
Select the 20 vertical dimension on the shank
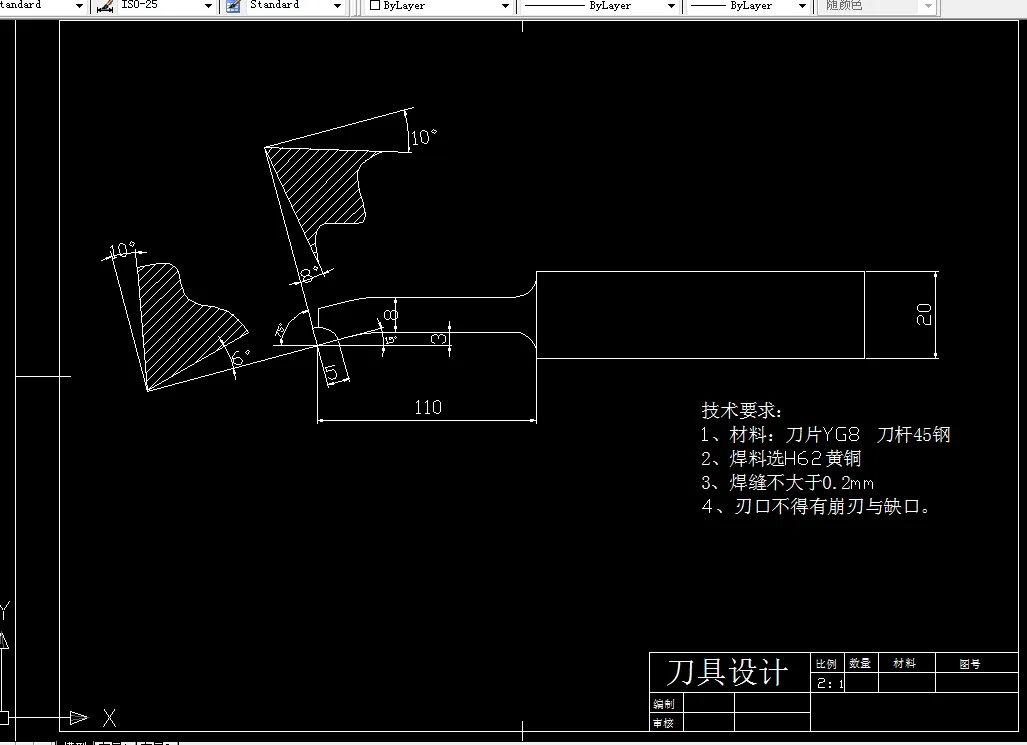[924, 314]
